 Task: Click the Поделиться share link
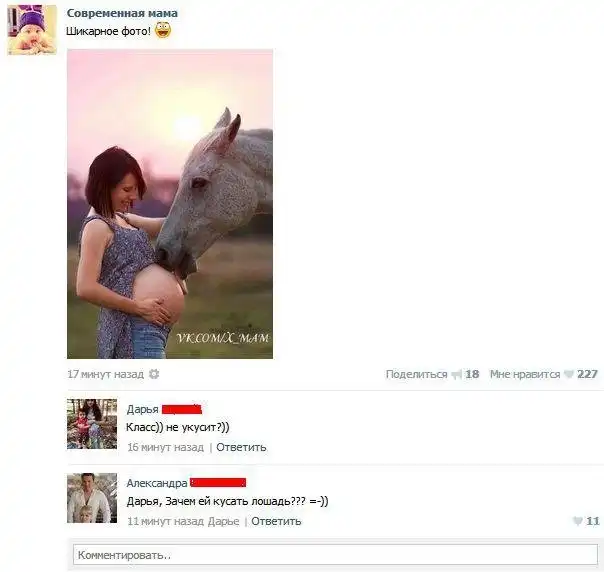click(416, 374)
